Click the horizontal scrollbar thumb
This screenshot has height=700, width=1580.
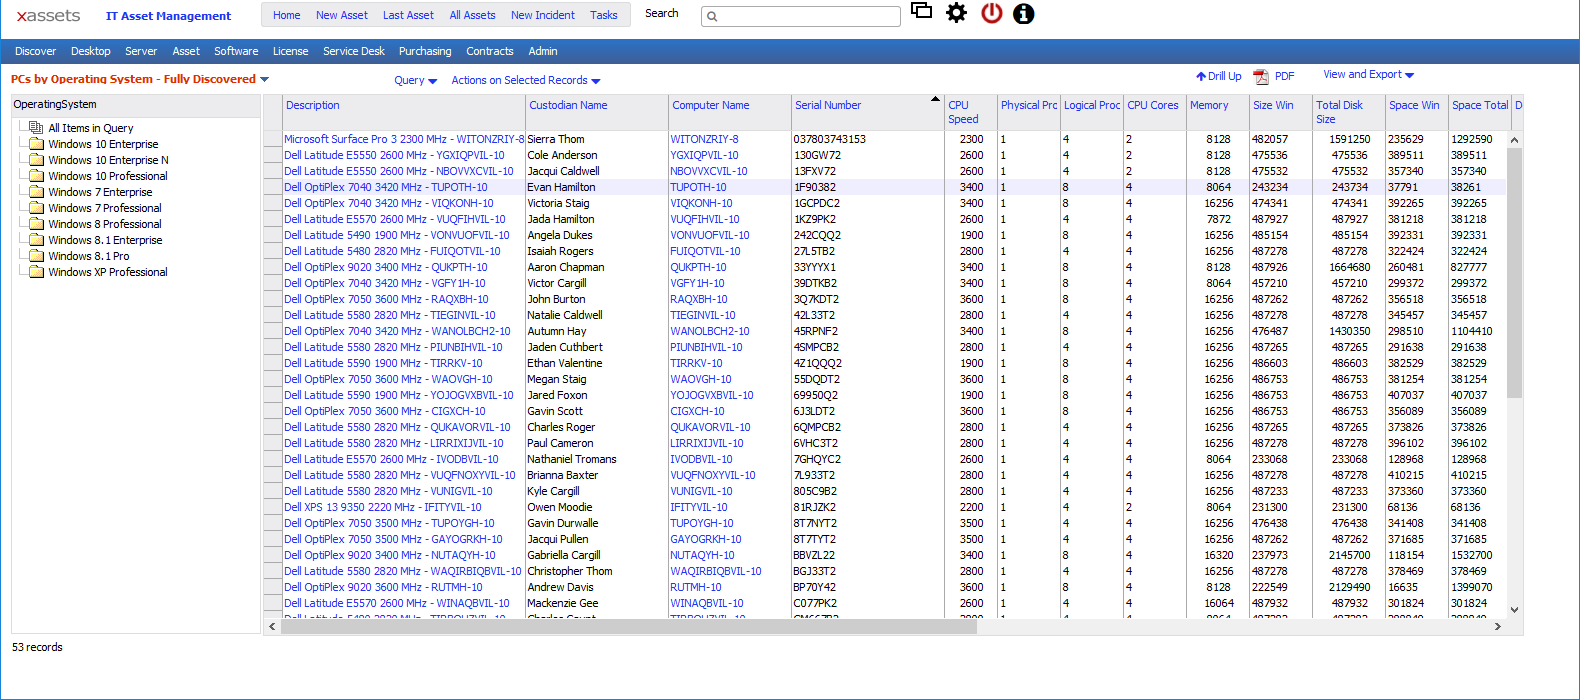[628, 627]
